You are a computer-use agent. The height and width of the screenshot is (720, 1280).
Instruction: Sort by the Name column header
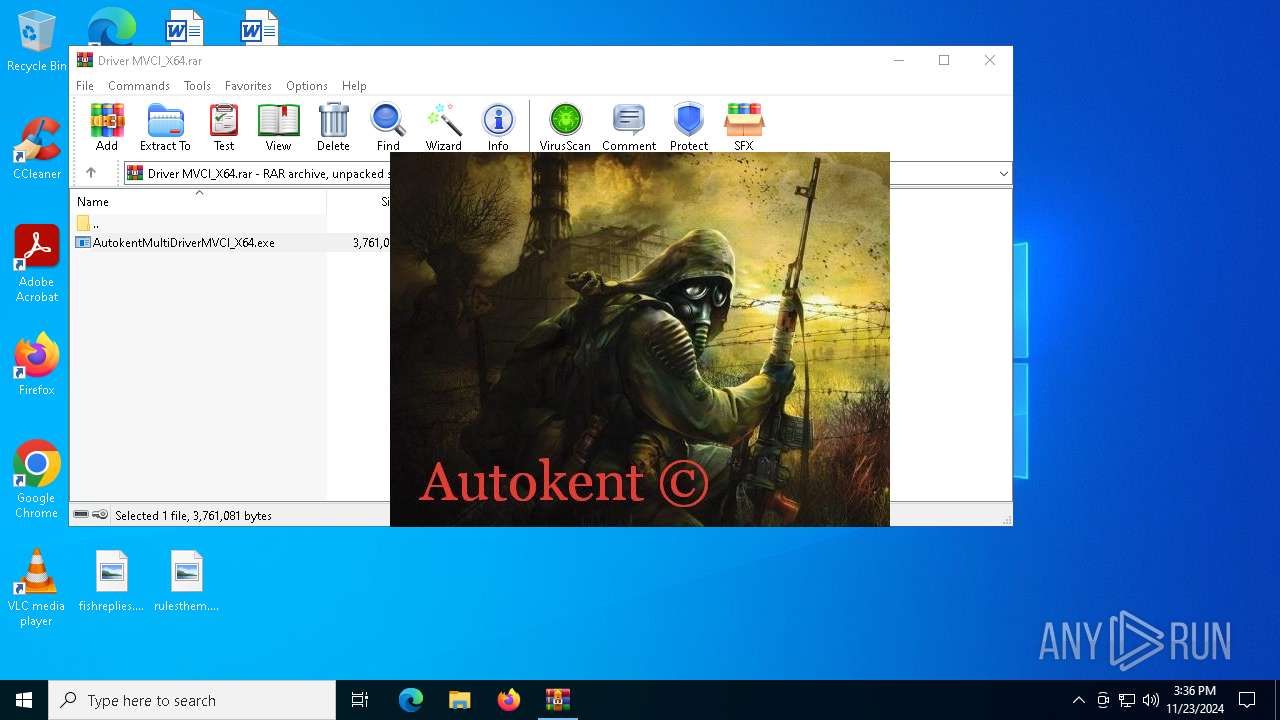coord(199,201)
